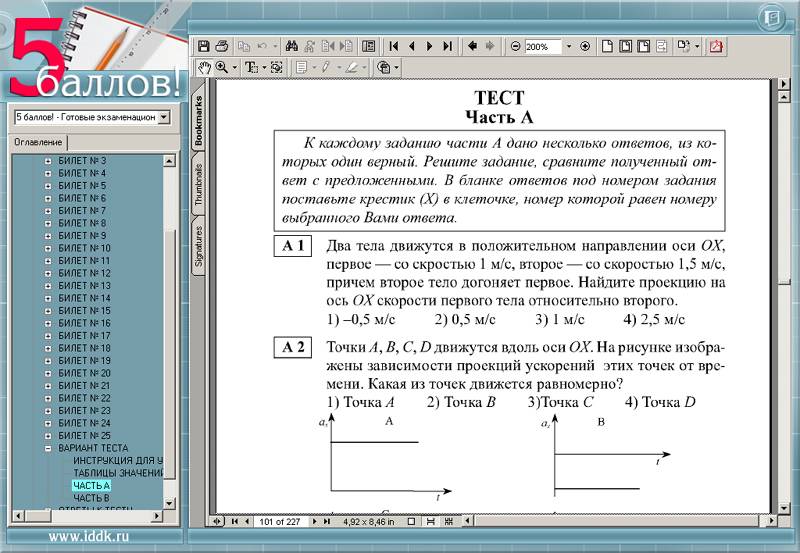
Task: Open ИНСТРУКЦИЯ ДЛЯ У tree item
Action: tap(118, 461)
